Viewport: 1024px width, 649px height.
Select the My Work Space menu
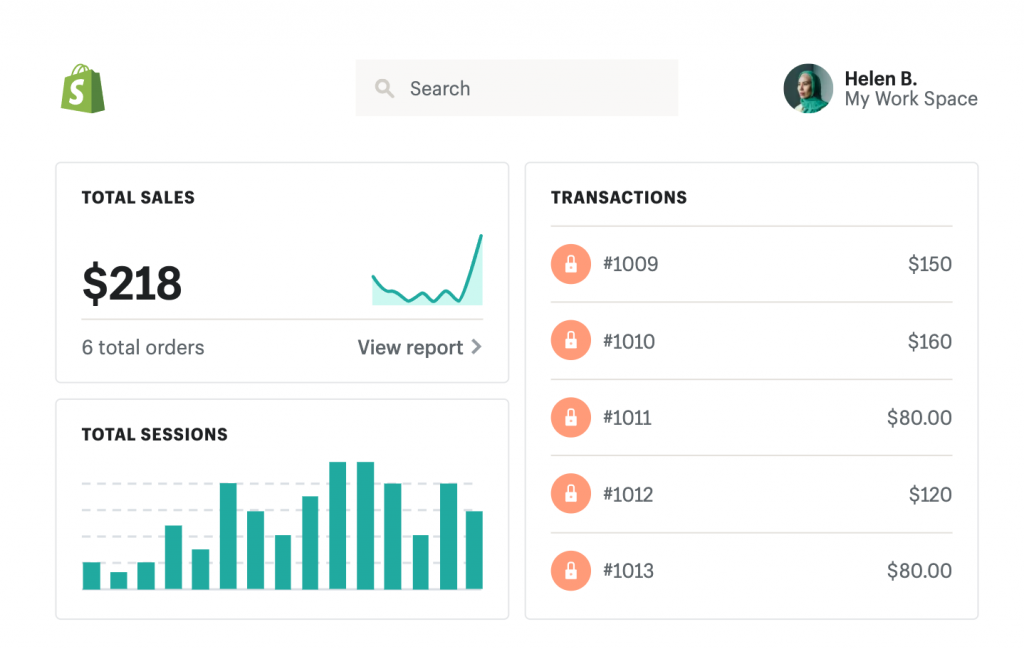[911, 99]
